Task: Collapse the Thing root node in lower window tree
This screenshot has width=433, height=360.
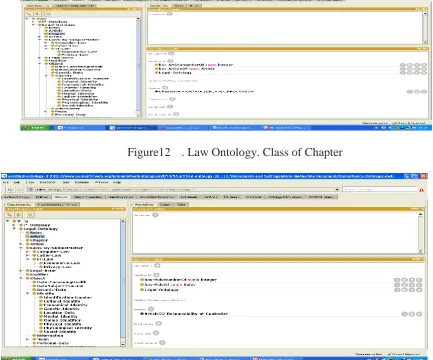Action: pyautogui.click(x=8, y=221)
